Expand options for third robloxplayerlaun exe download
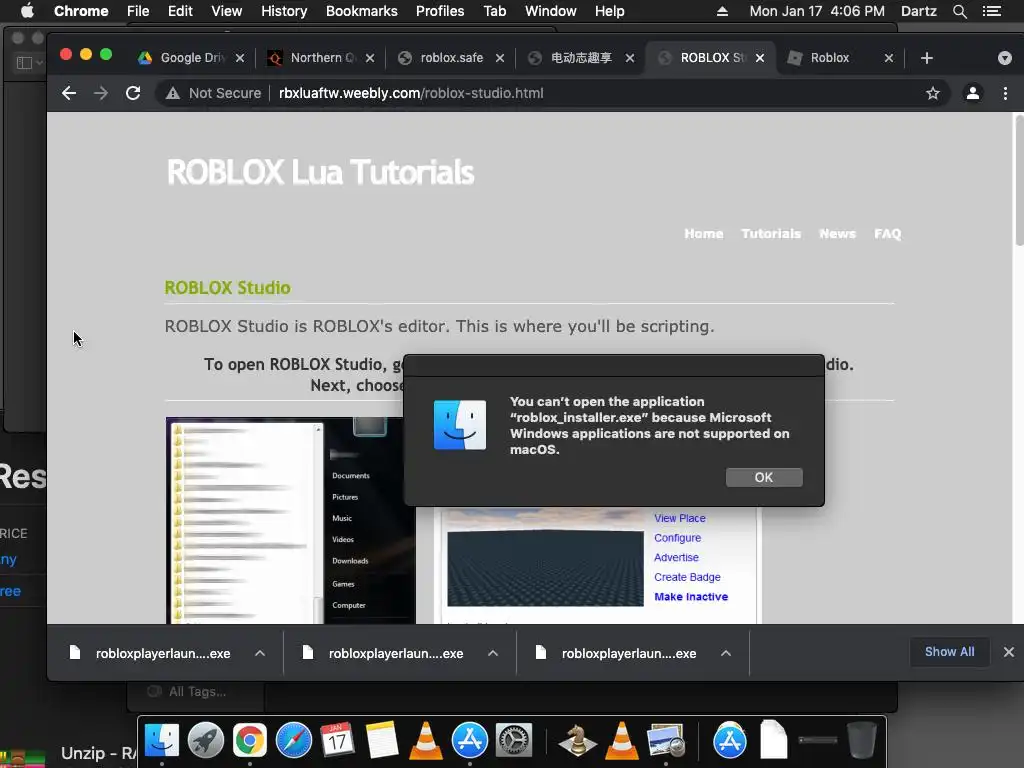 pos(726,653)
